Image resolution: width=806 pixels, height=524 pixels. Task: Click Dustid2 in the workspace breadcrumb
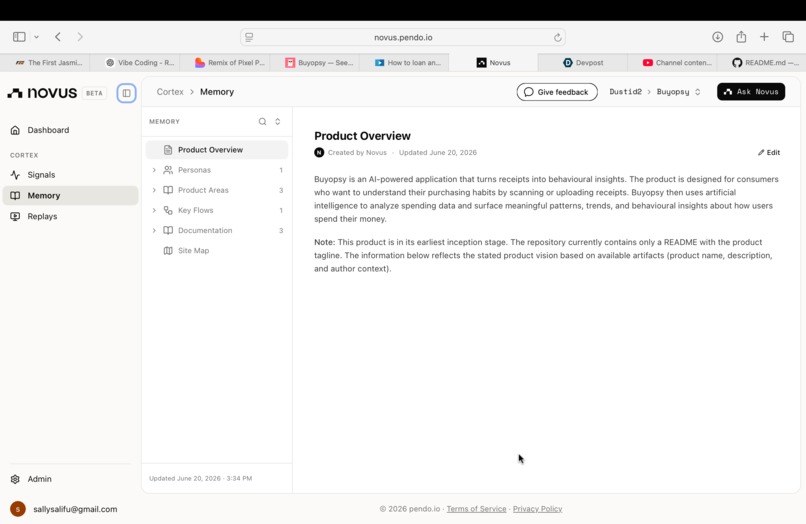pos(625,92)
